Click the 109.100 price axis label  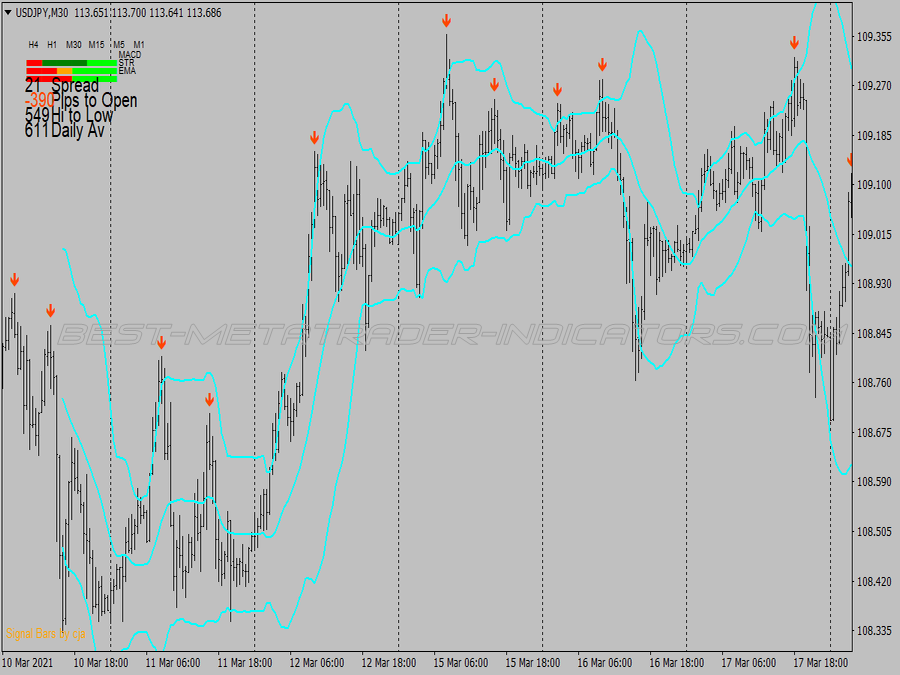[874, 185]
